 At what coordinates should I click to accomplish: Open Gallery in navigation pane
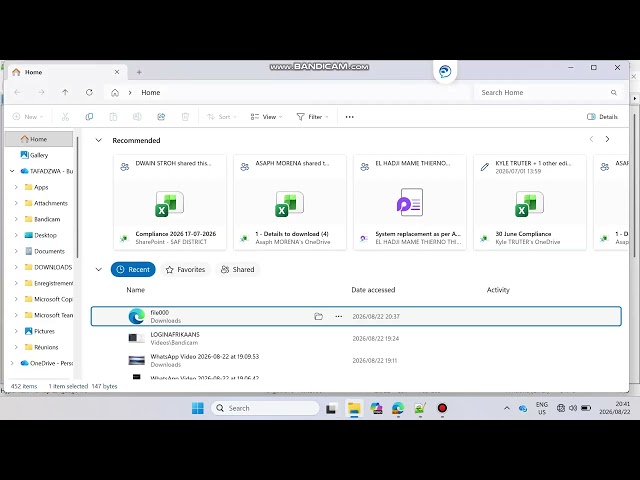pyautogui.click(x=39, y=155)
